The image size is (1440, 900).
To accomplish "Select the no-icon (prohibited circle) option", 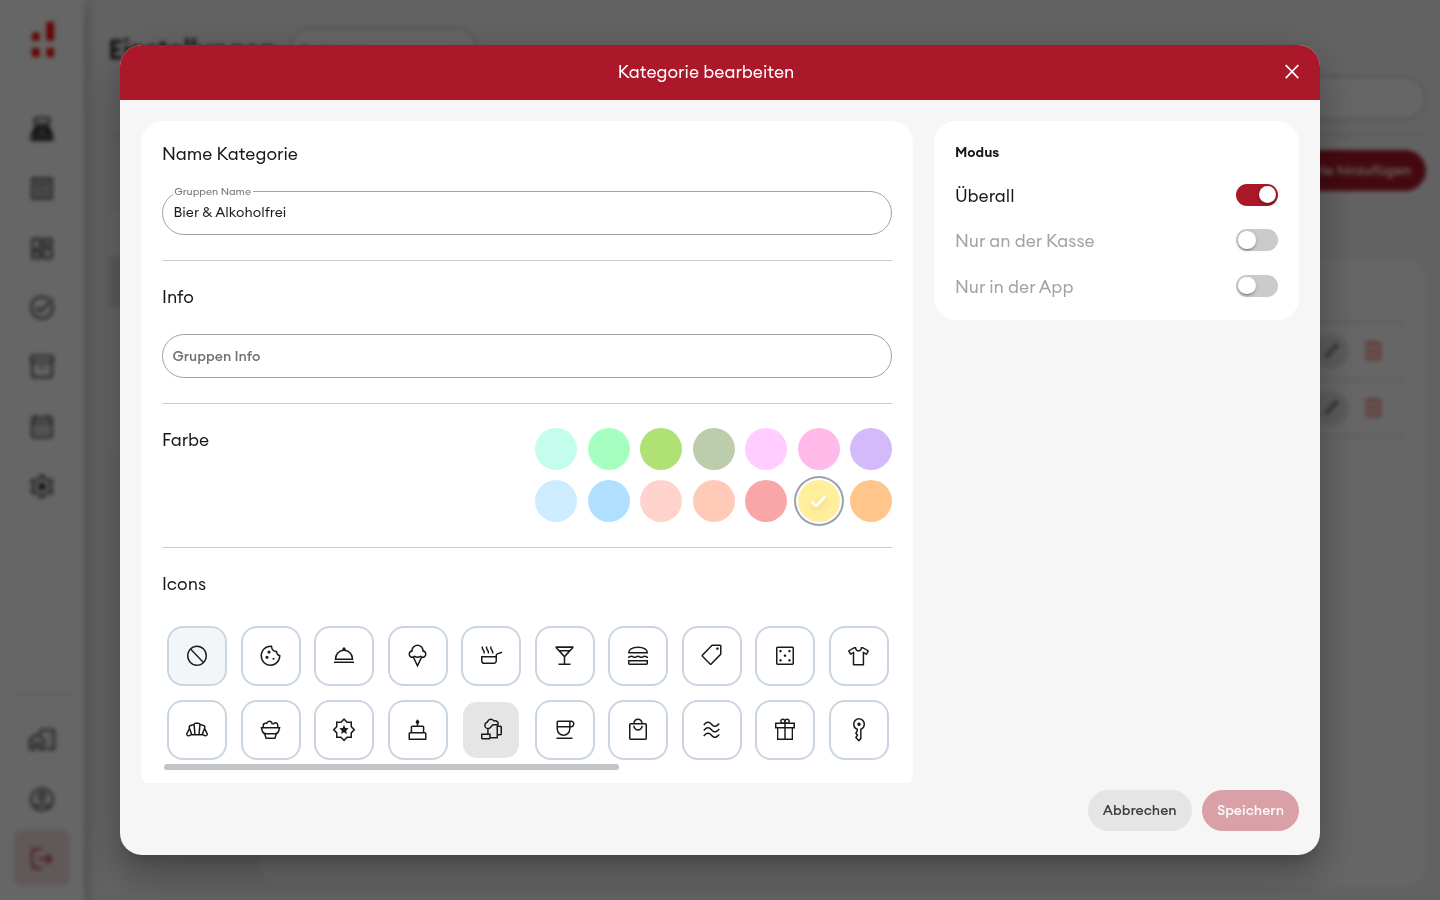I will (x=197, y=656).
